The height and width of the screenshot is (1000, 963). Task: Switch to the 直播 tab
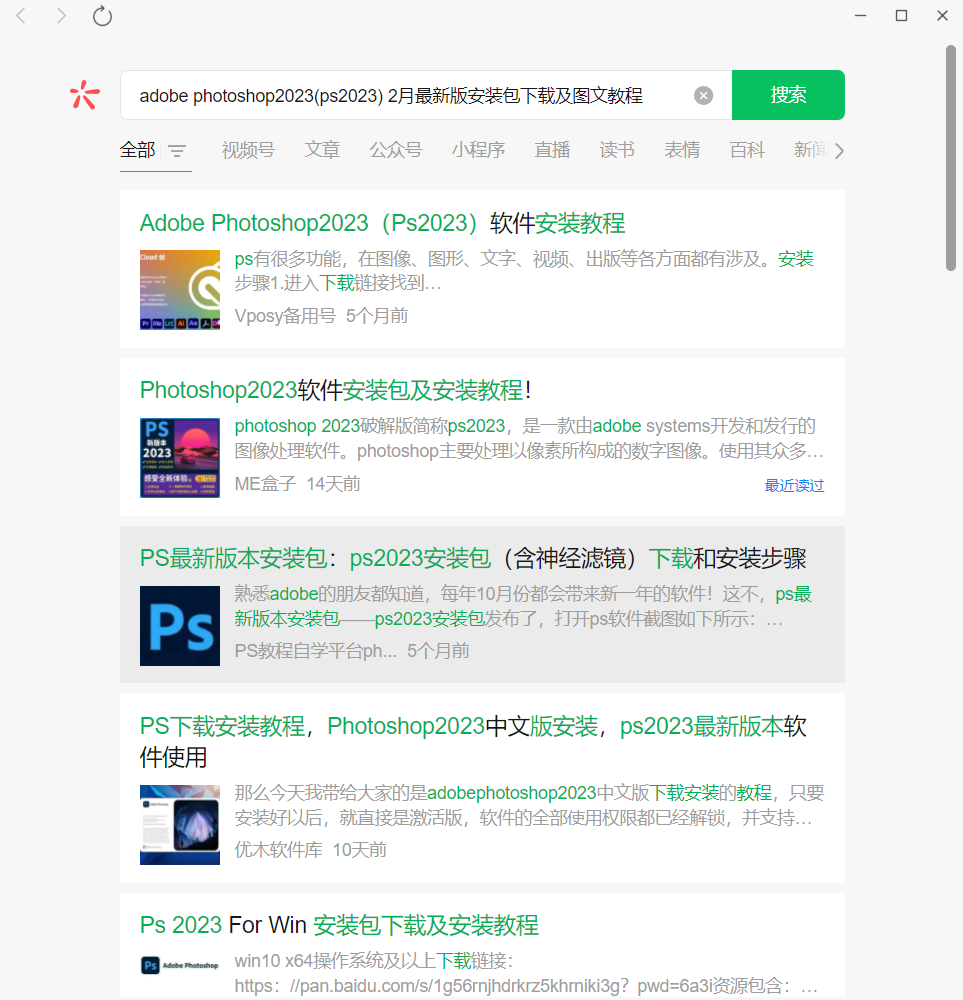coord(552,151)
